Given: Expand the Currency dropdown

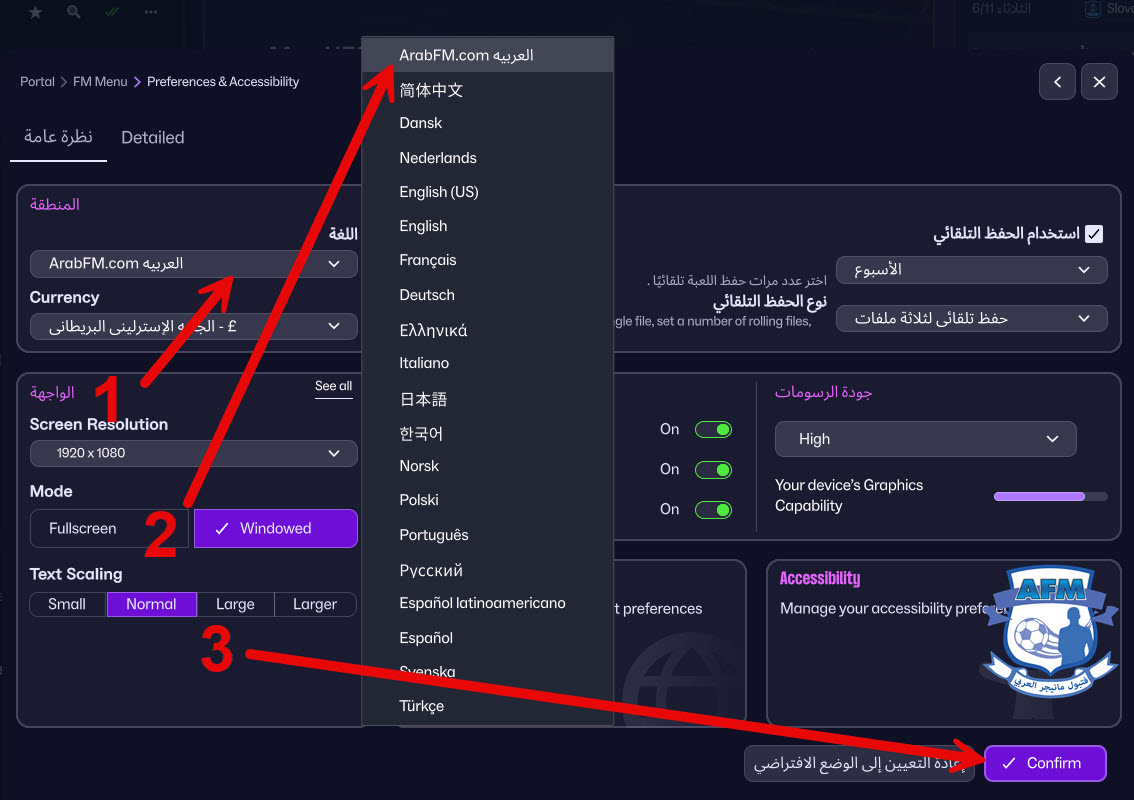Looking at the screenshot, I should tap(193, 326).
